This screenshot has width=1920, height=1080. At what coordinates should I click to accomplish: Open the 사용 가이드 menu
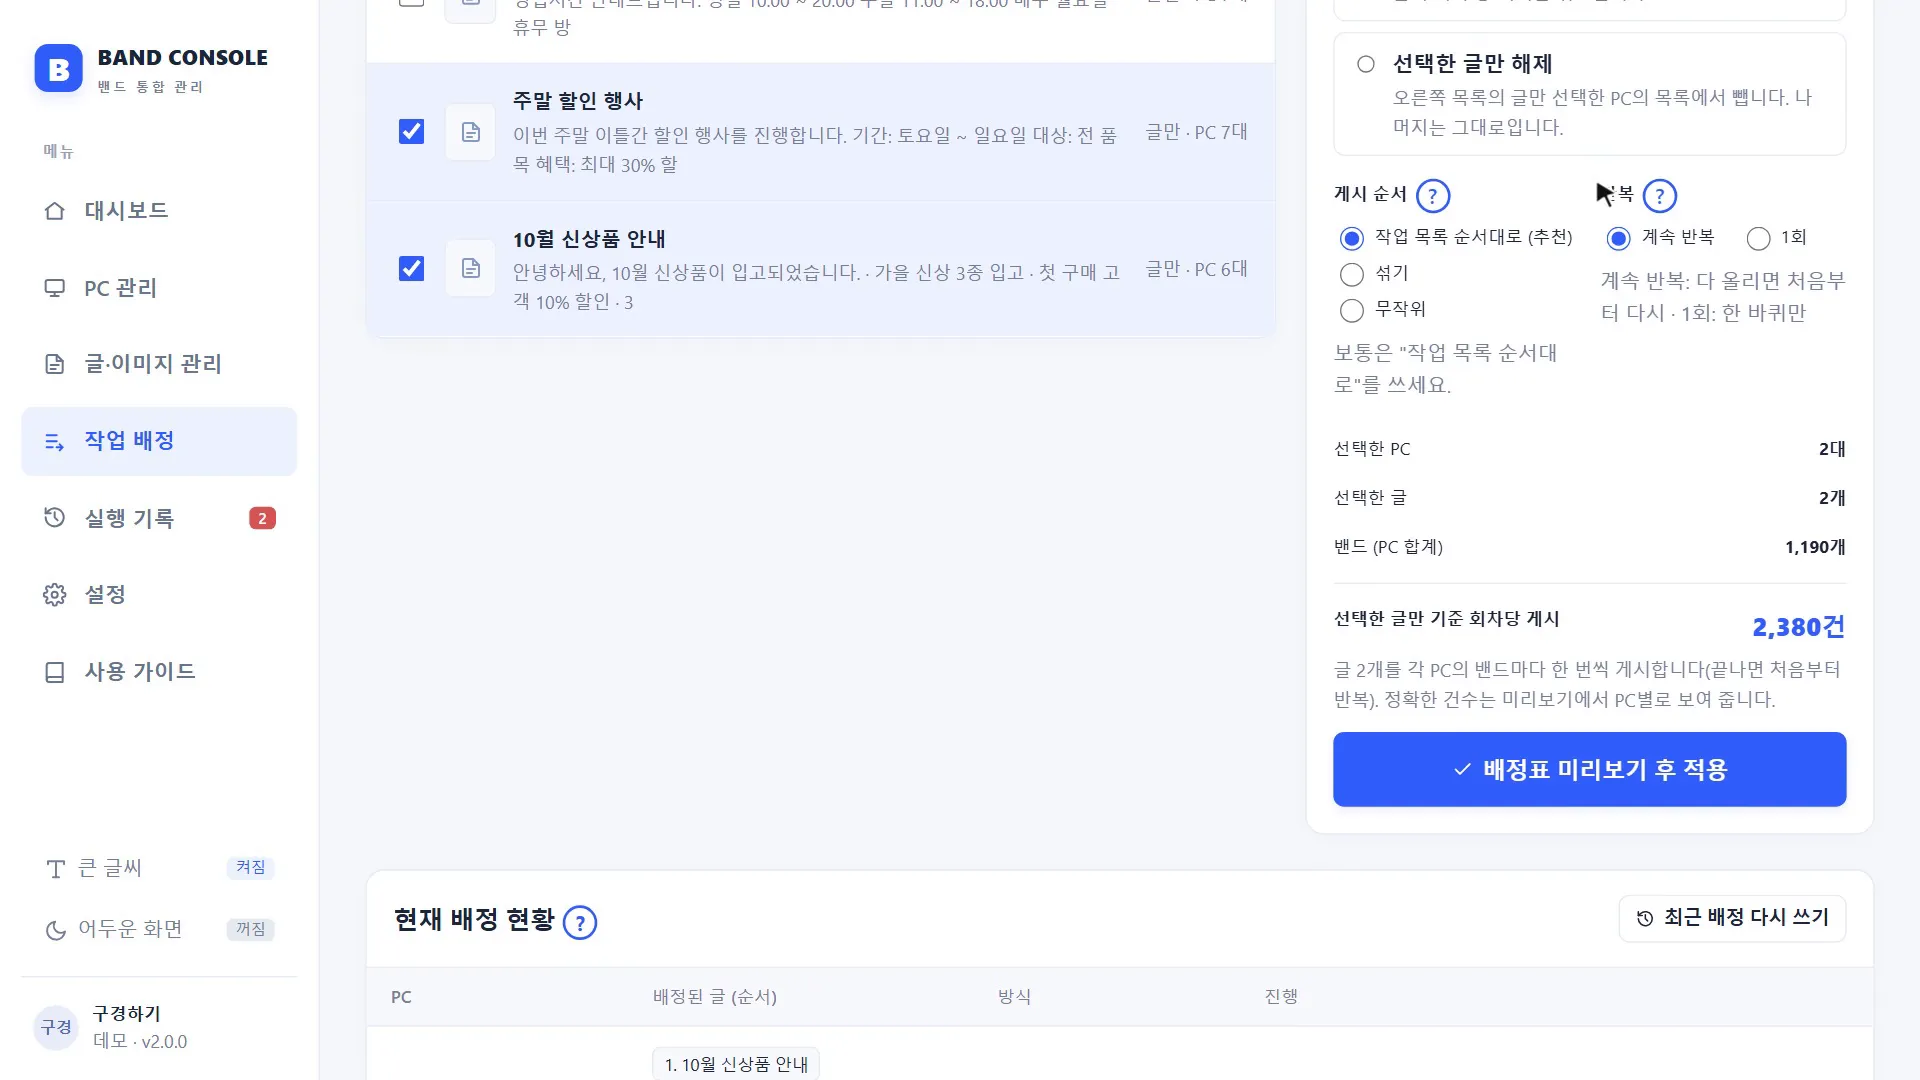159,672
